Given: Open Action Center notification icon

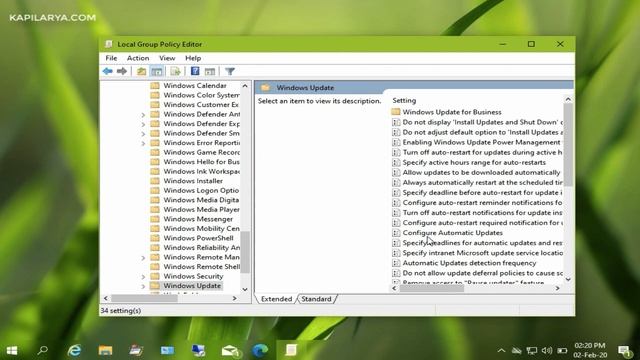Looking at the screenshot, I should point(624,351).
